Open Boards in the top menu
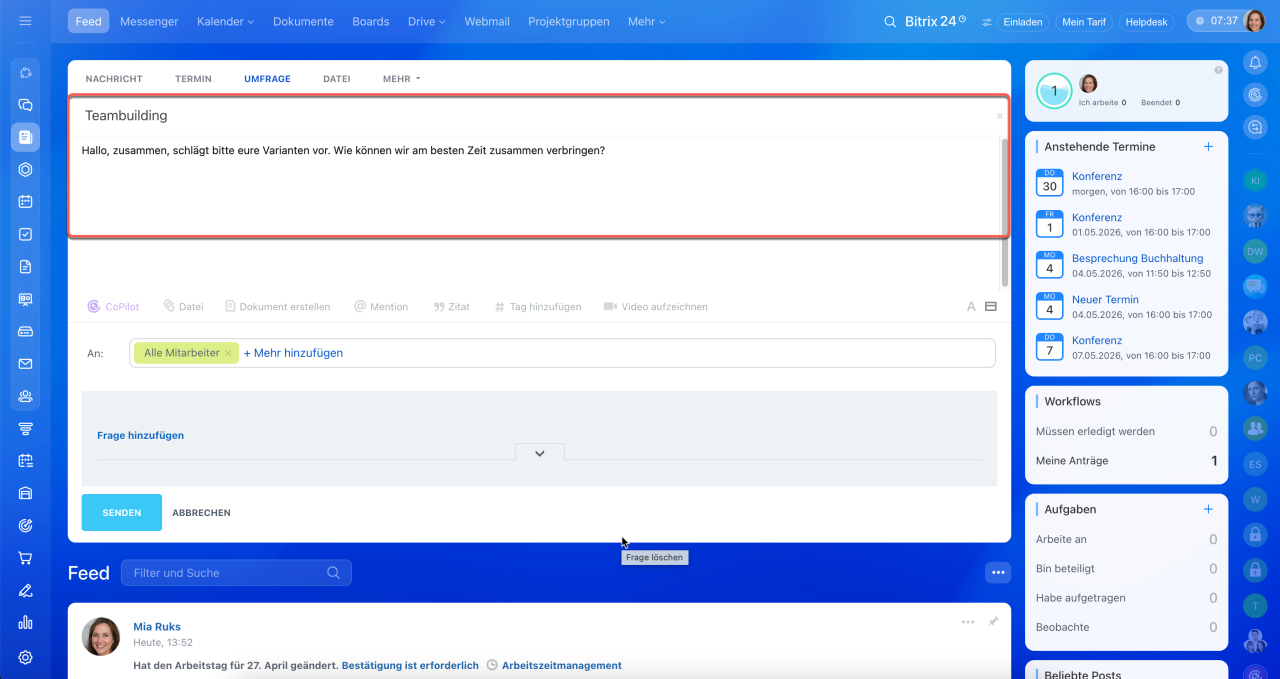The height and width of the screenshot is (679, 1280). point(371,21)
